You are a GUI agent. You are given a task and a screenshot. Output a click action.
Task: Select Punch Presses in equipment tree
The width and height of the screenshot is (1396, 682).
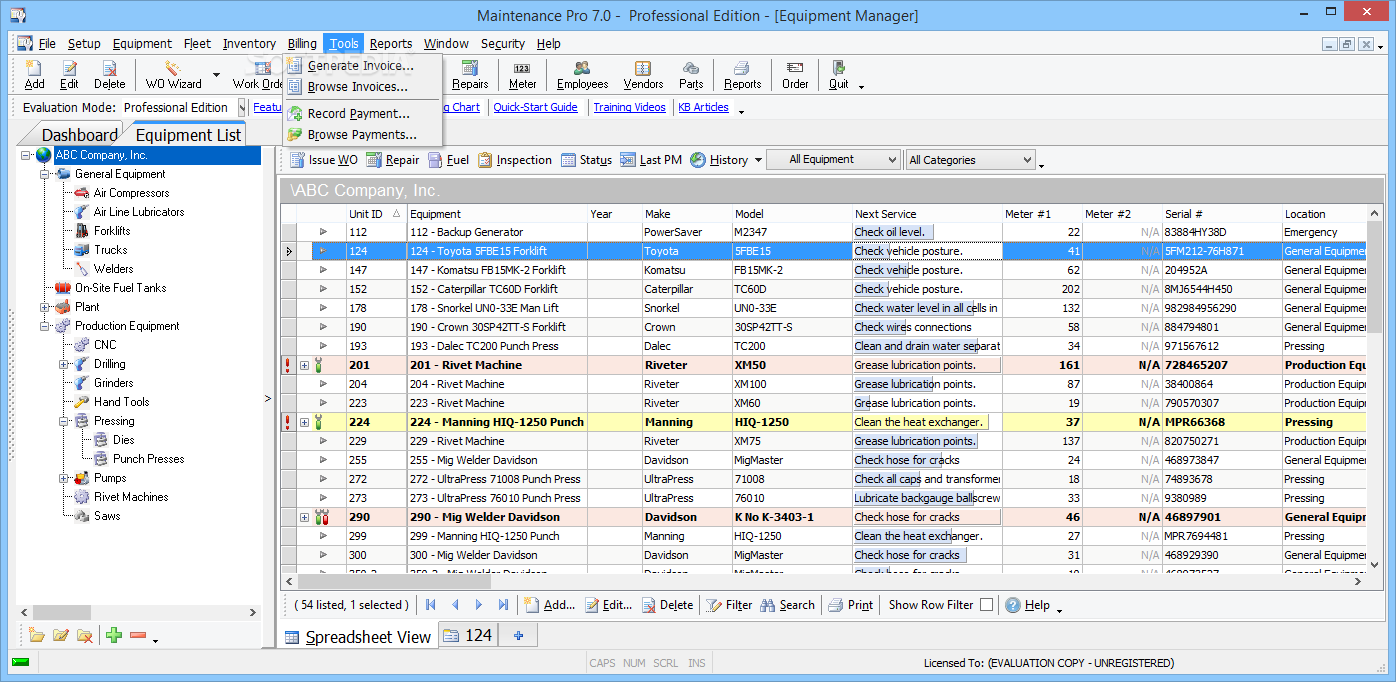coord(148,459)
